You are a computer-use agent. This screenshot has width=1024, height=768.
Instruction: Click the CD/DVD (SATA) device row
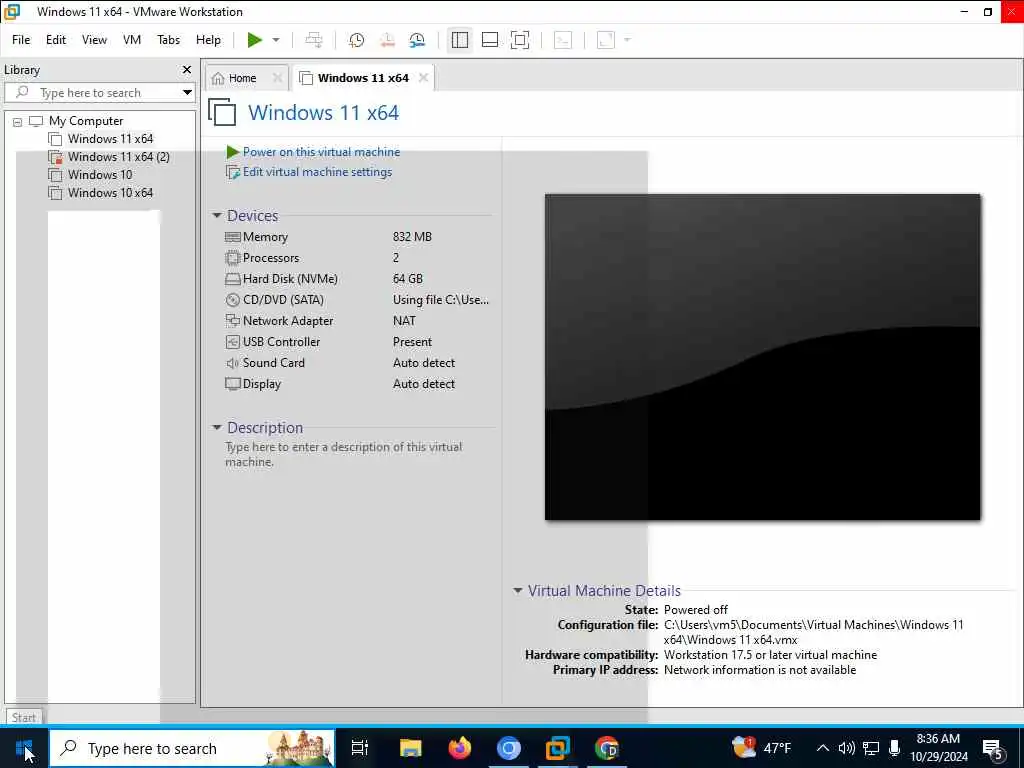(x=357, y=300)
